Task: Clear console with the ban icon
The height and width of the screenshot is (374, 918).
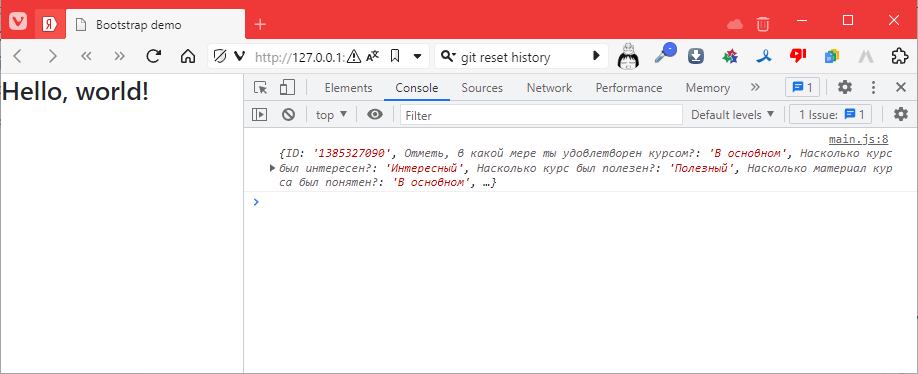Action: (288, 115)
